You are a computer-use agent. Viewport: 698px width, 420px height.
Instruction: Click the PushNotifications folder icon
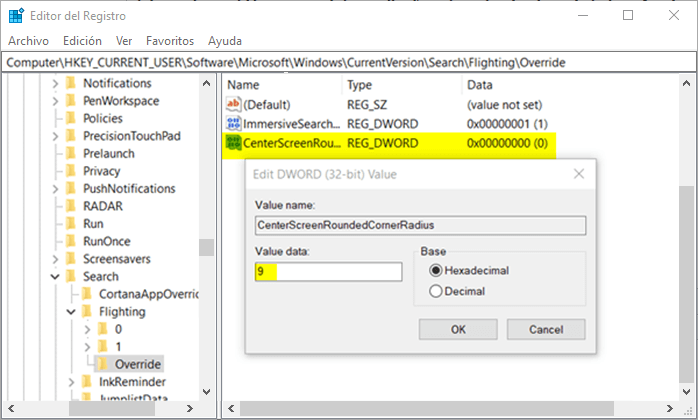pyautogui.click(x=70, y=188)
